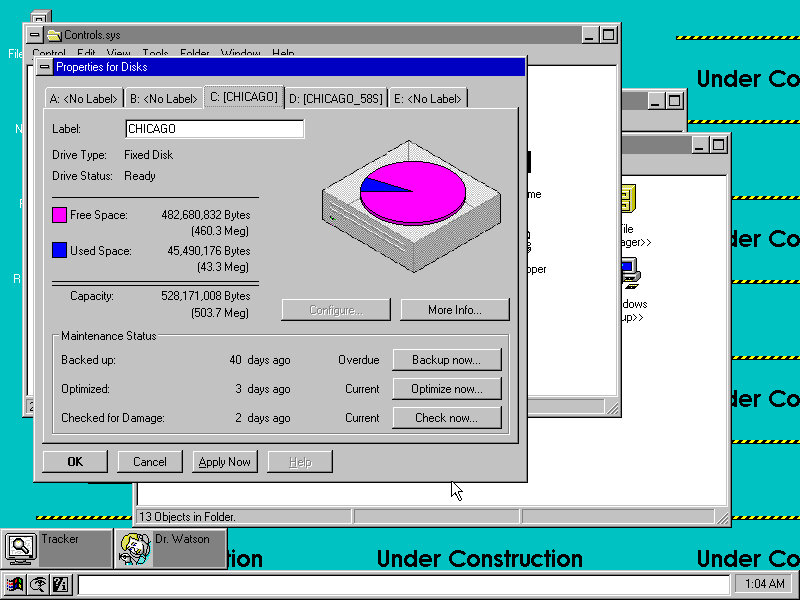Viewport: 800px width, 600px height.
Task: Switch to the A: <No Label> tab
Action: pos(84,99)
